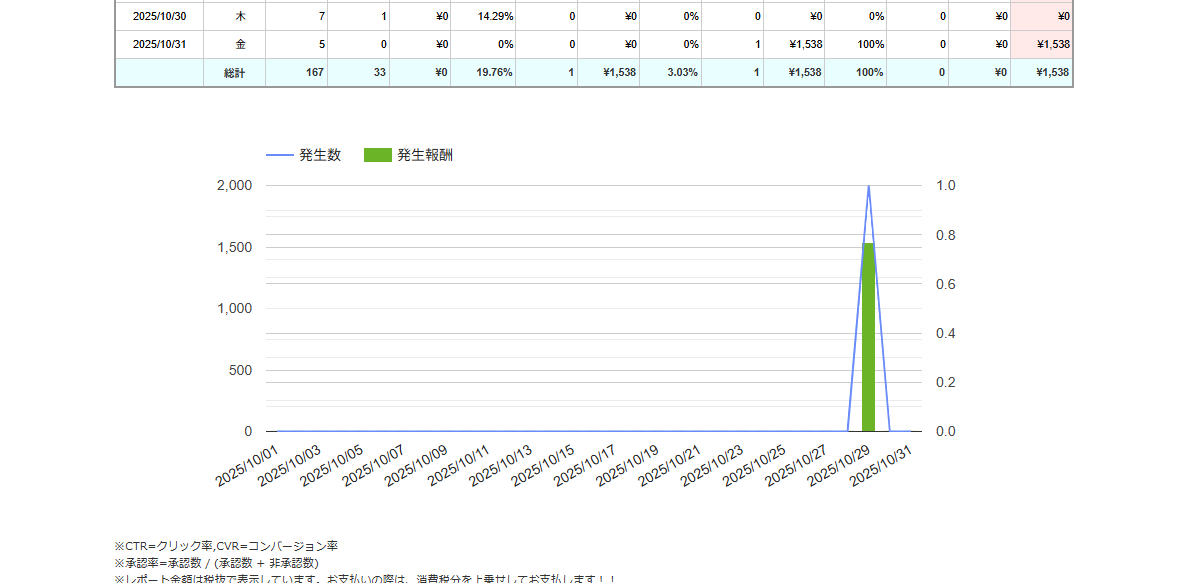The width and height of the screenshot is (1203, 583).
Task: Click the blue 発生数 legend line marker
Action: click(x=279, y=155)
